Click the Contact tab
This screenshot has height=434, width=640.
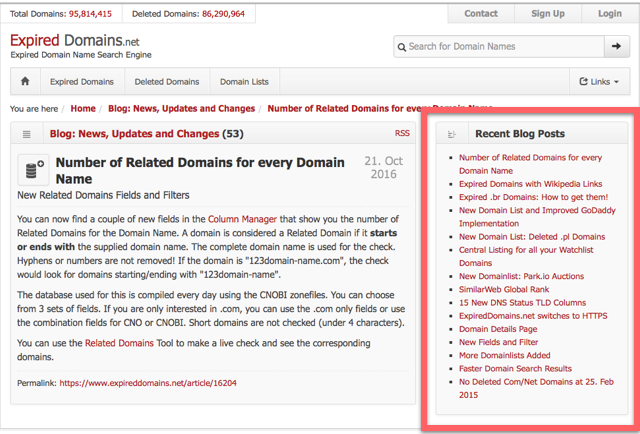click(x=481, y=13)
